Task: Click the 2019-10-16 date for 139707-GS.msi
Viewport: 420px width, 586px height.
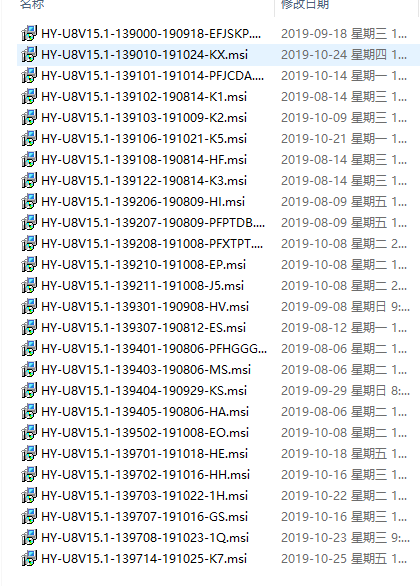Action: pyautogui.click(x=314, y=516)
